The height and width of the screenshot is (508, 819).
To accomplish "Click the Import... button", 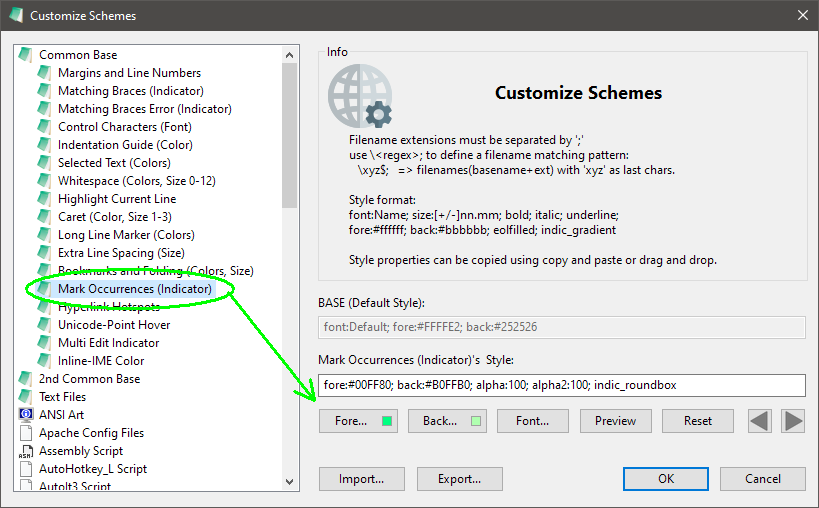I will (x=361, y=479).
